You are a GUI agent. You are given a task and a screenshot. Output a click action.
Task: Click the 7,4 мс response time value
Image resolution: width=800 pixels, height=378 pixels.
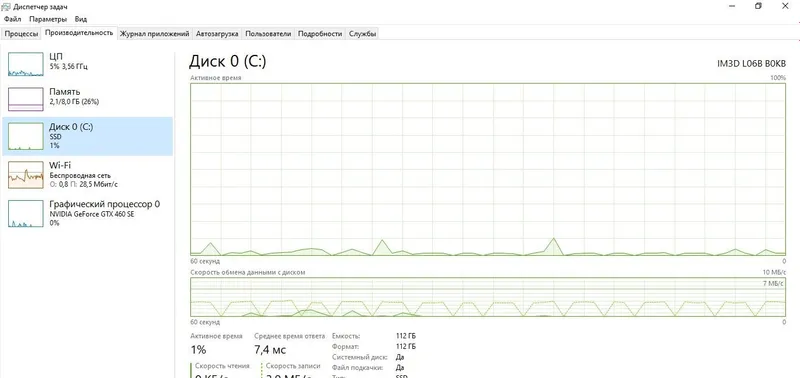tap(270, 350)
